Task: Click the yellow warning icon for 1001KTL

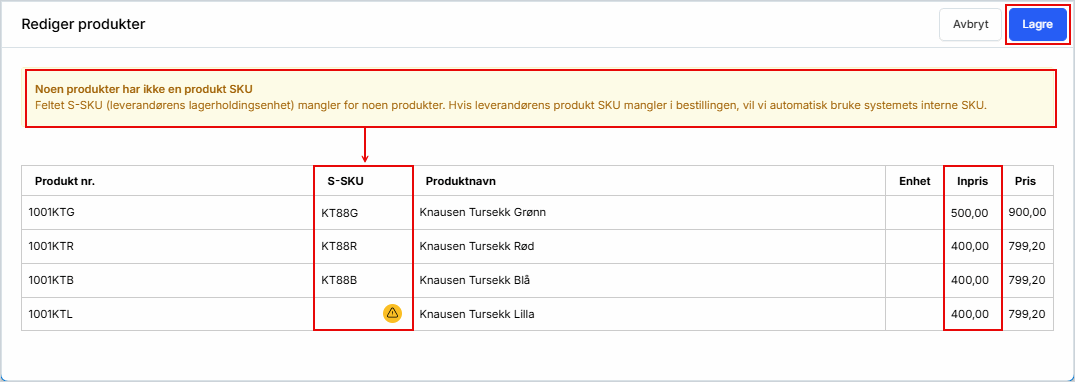Action: [x=392, y=313]
